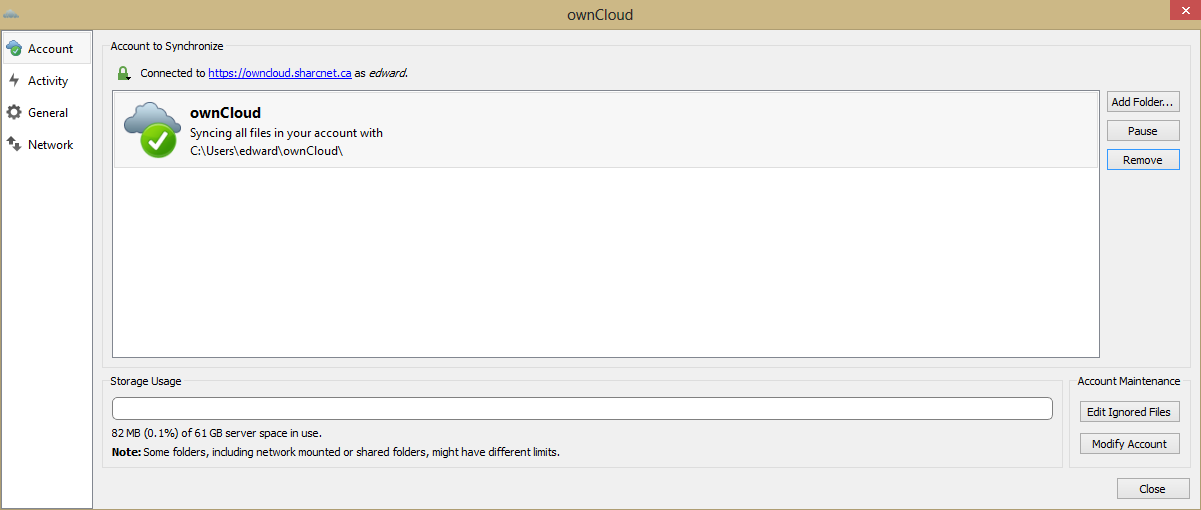Click the Network arrows icon

point(14,145)
